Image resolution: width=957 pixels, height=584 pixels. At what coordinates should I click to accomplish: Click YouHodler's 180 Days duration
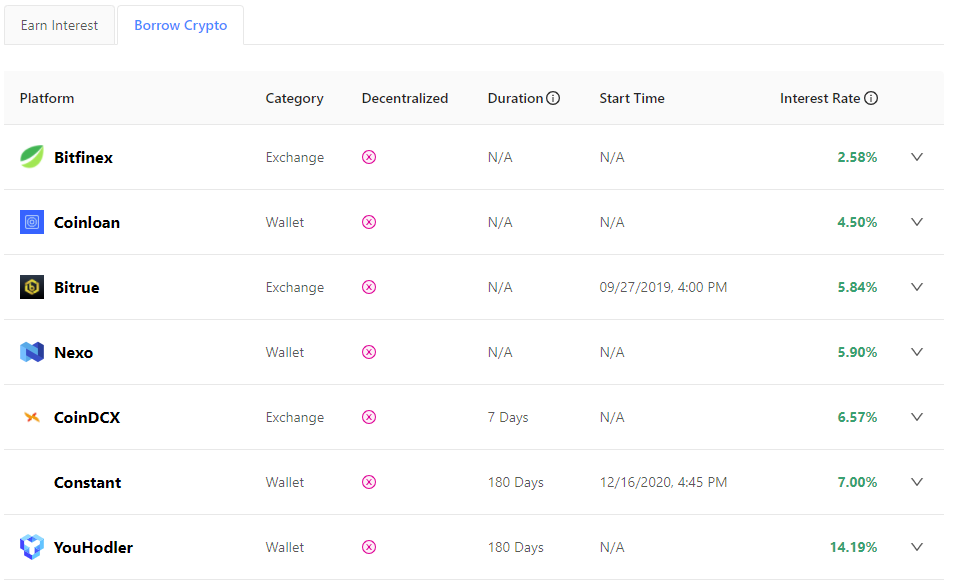pyautogui.click(x=516, y=547)
